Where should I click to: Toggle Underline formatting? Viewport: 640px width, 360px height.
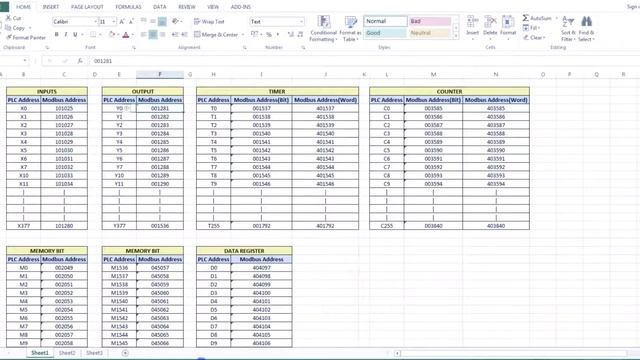[x=75, y=35]
